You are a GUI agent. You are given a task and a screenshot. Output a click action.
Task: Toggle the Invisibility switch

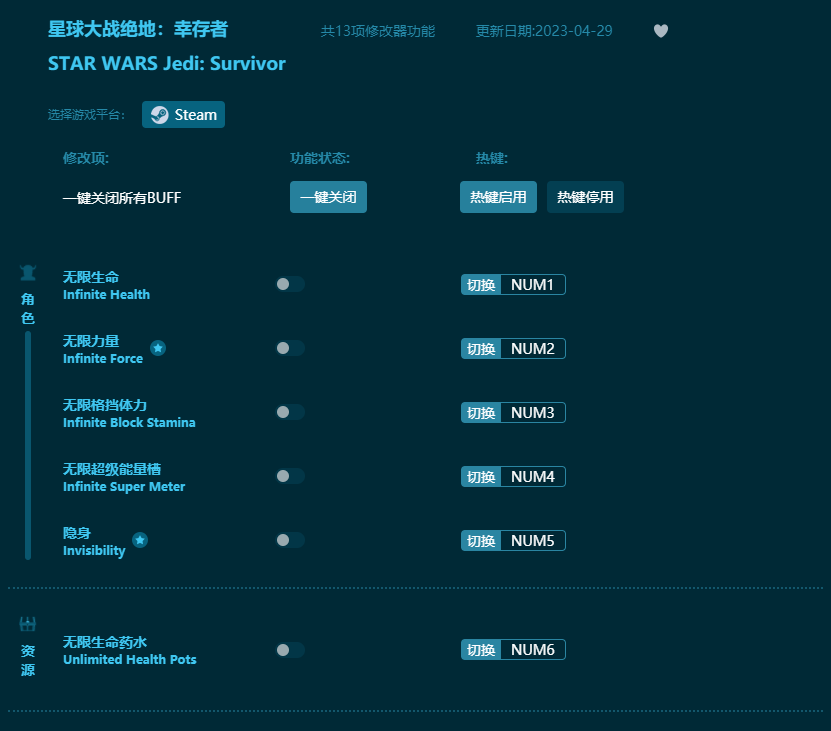click(290, 540)
